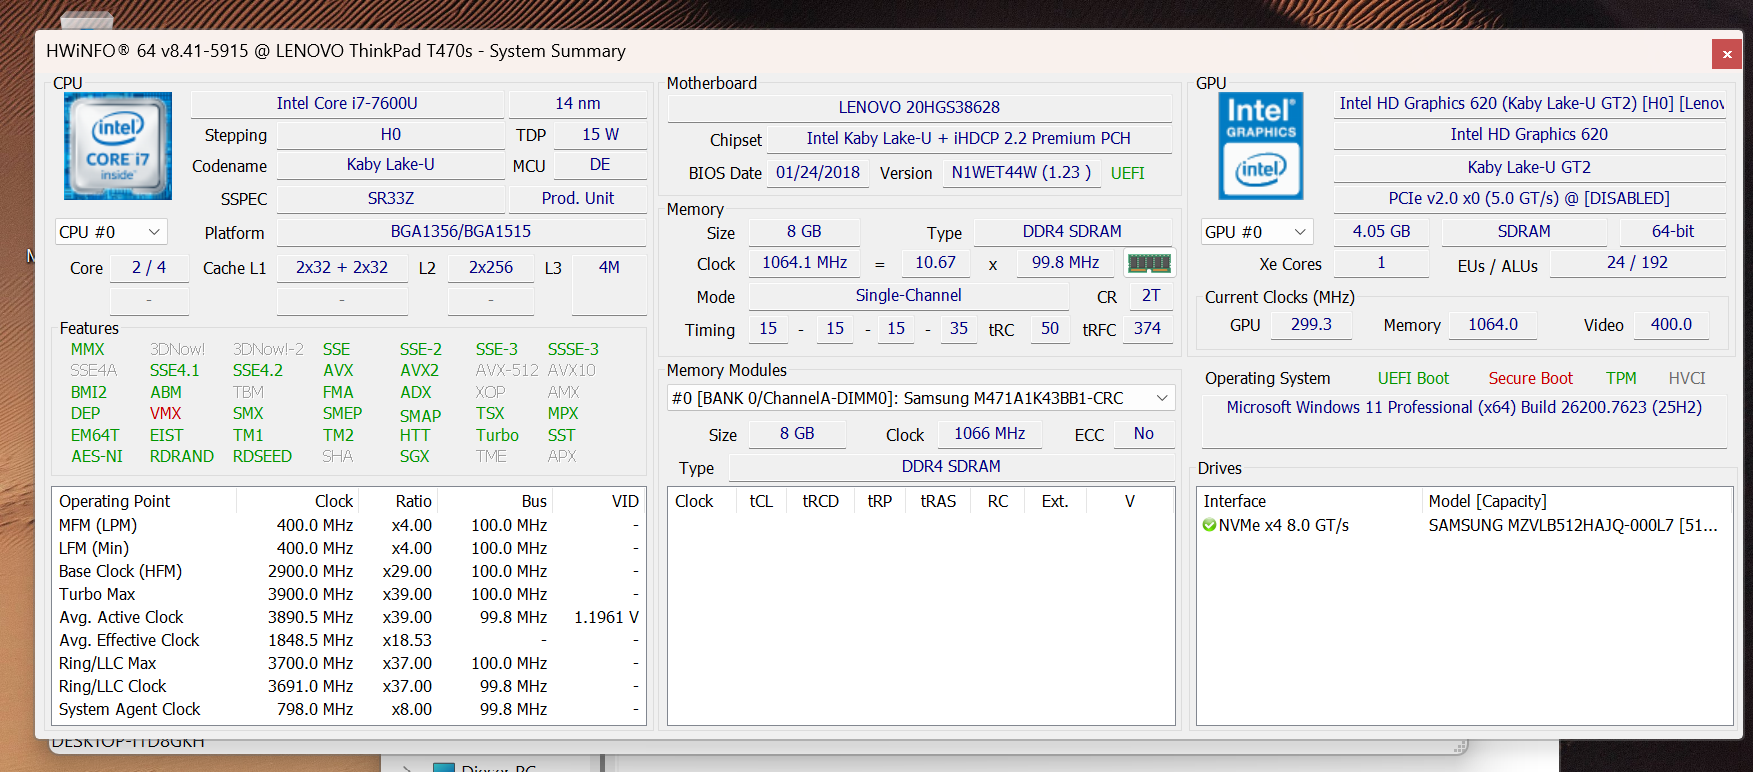
Task: Select the EUs / ALUs 24 / 192 value
Action: (x=1637, y=263)
